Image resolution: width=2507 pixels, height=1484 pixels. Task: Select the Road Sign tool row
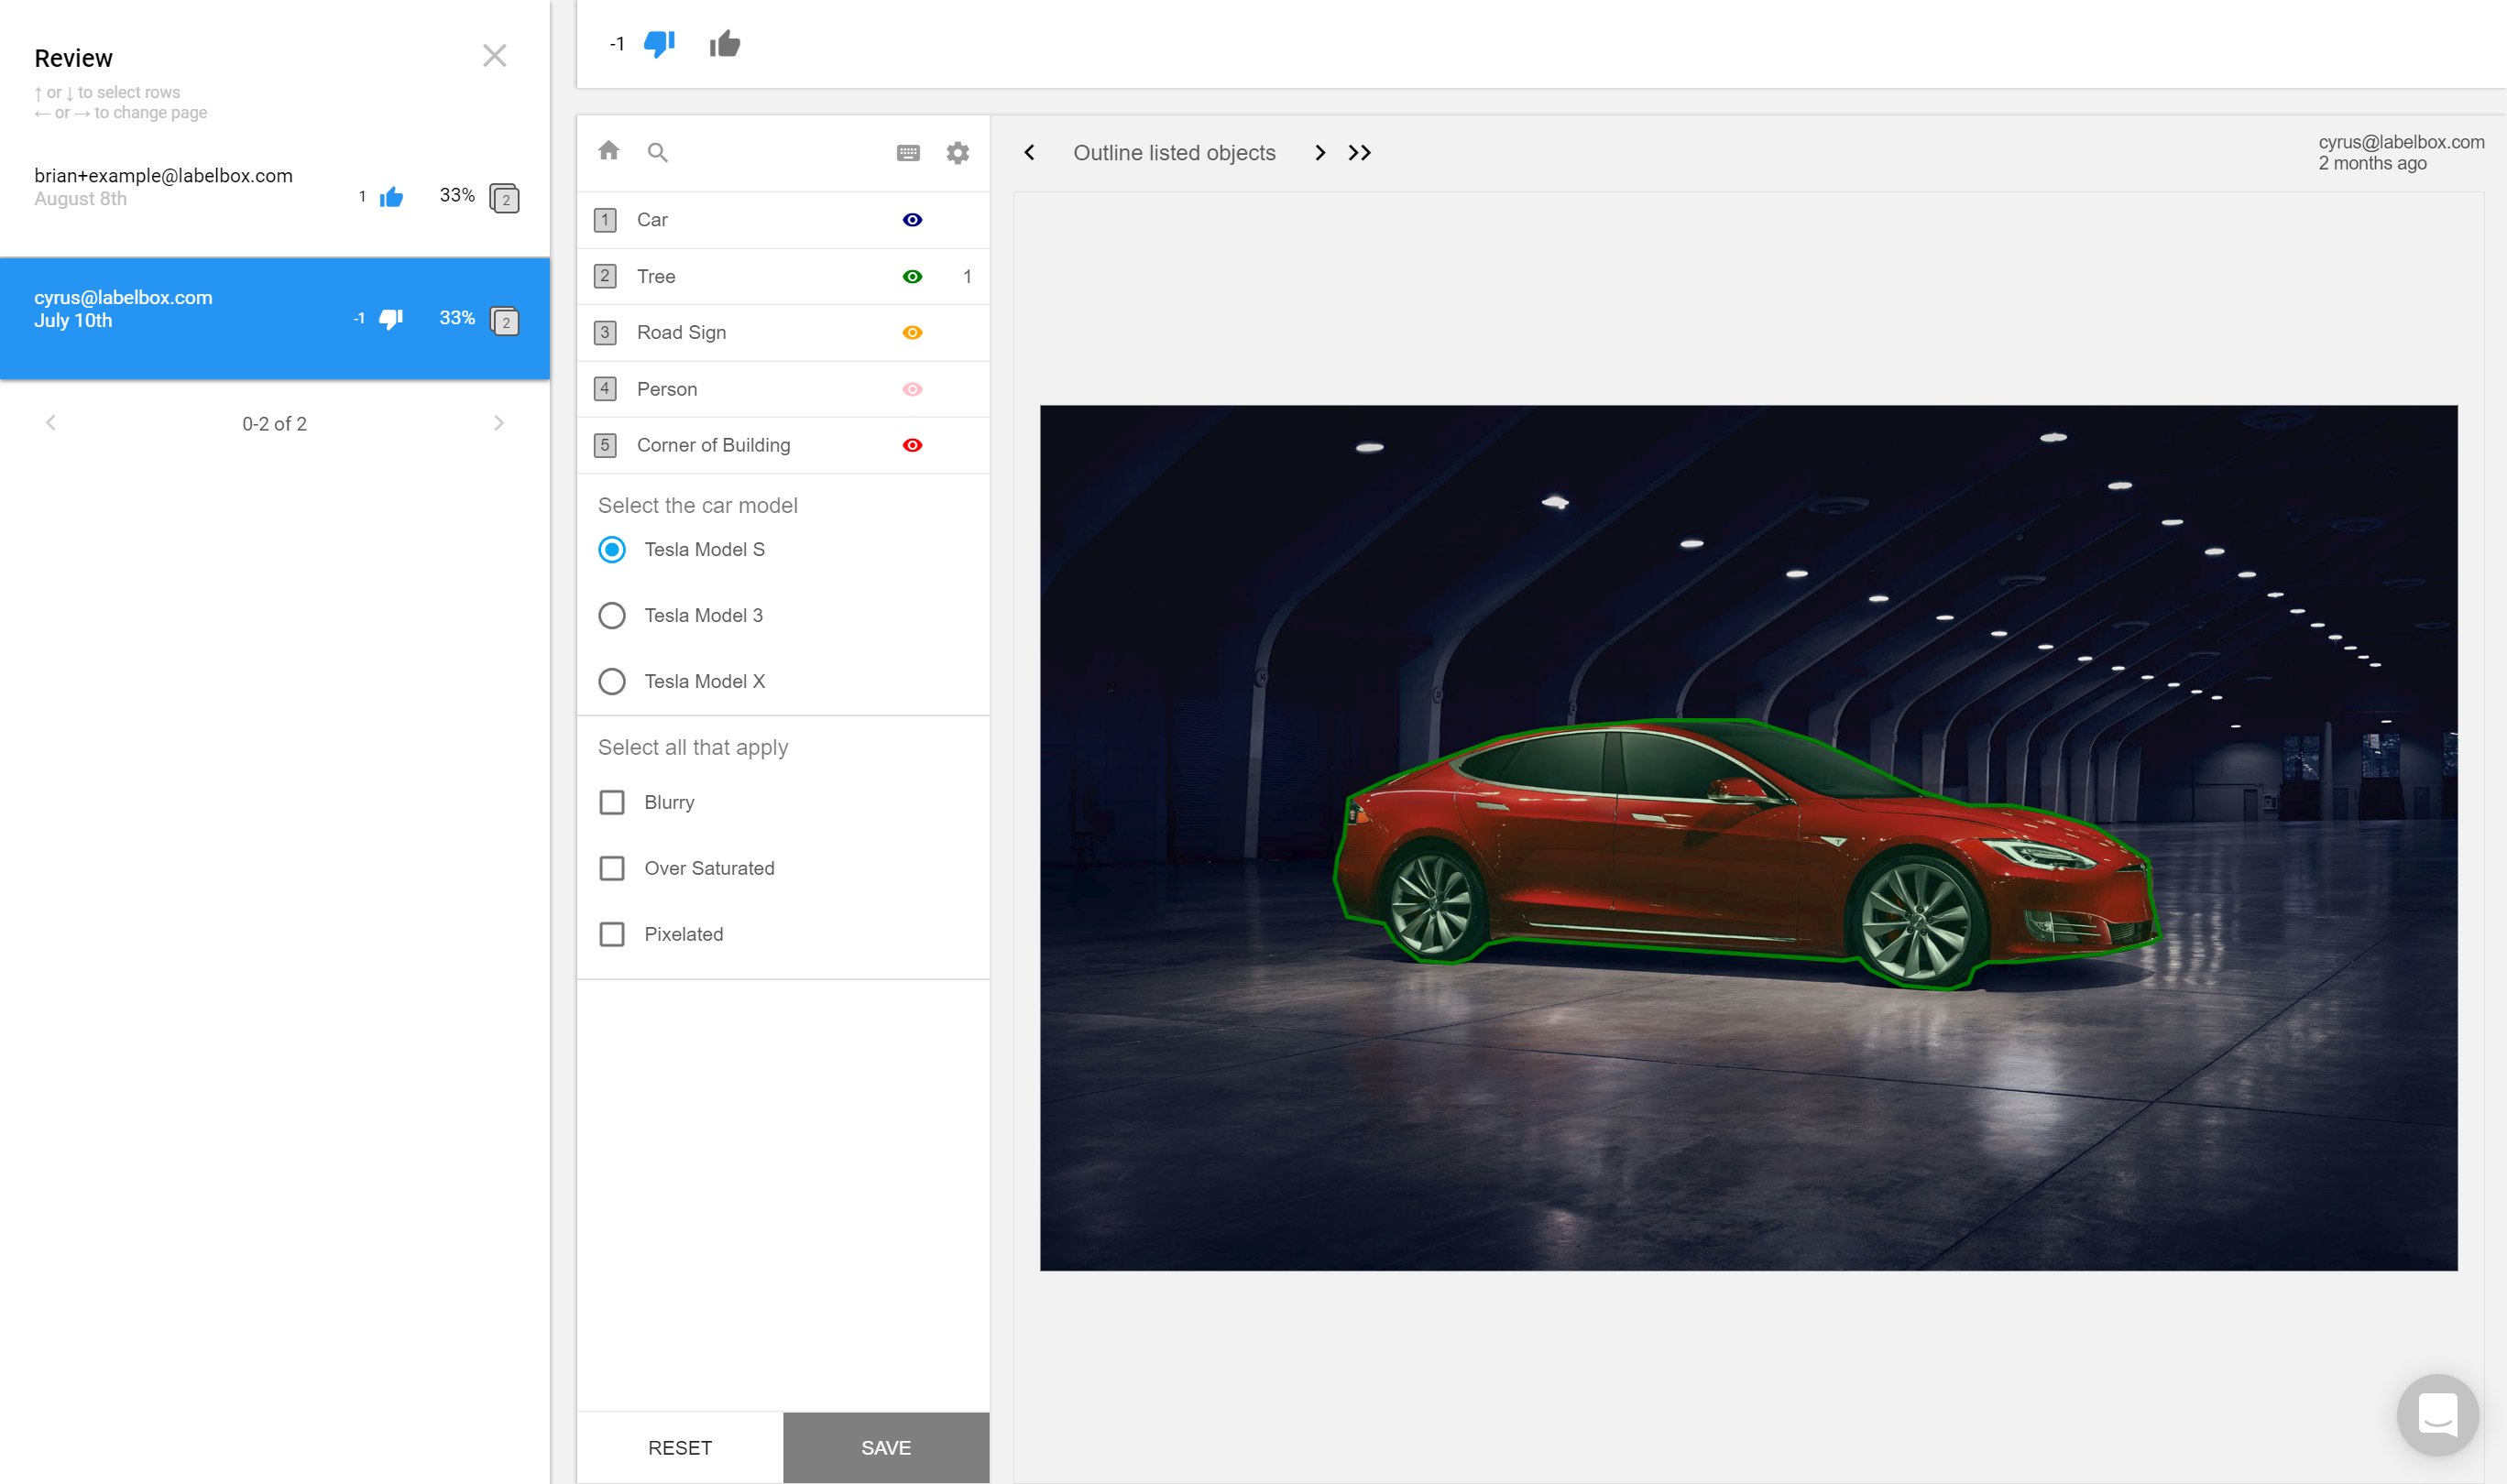point(783,333)
